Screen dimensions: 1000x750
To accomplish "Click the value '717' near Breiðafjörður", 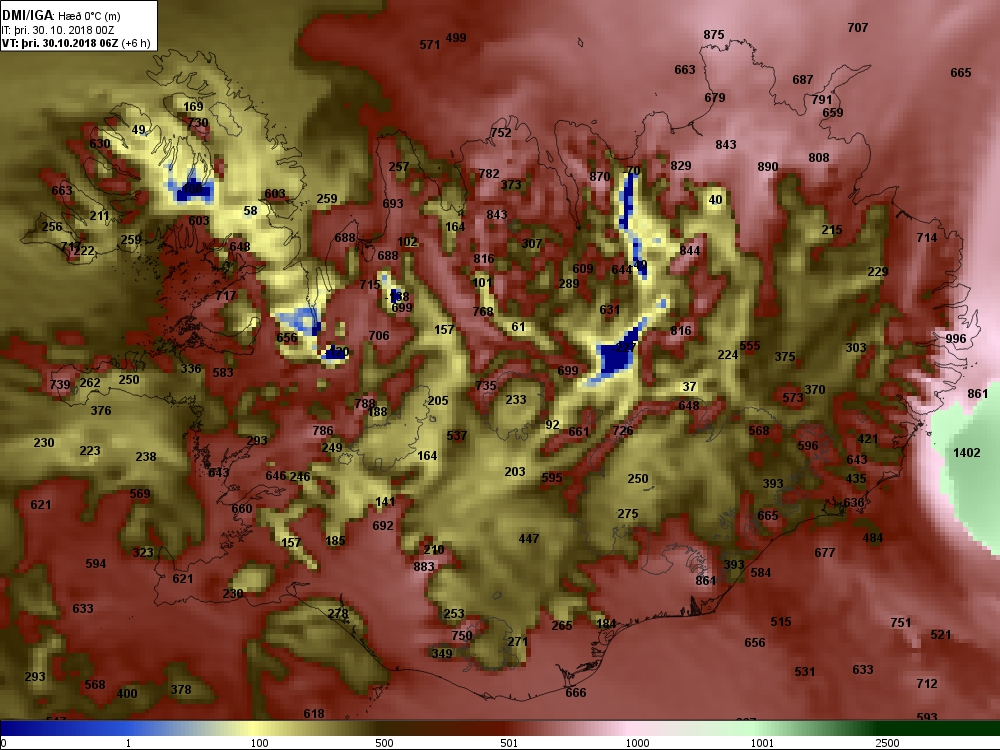I will pos(226,295).
